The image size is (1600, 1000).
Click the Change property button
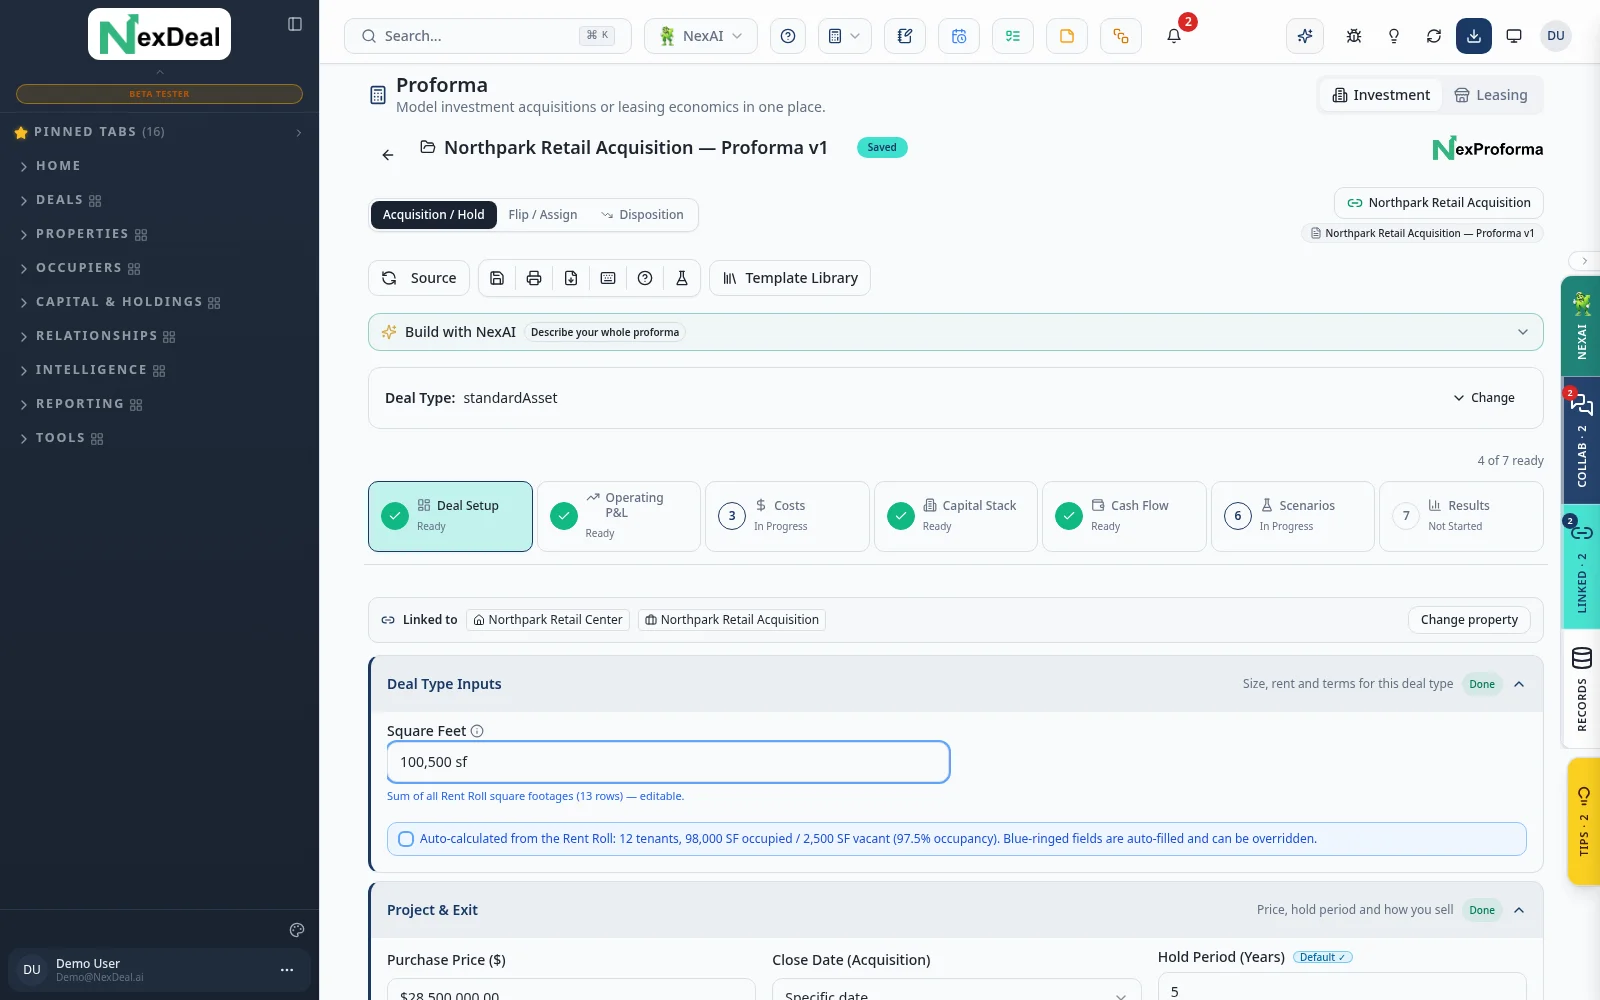click(1469, 620)
